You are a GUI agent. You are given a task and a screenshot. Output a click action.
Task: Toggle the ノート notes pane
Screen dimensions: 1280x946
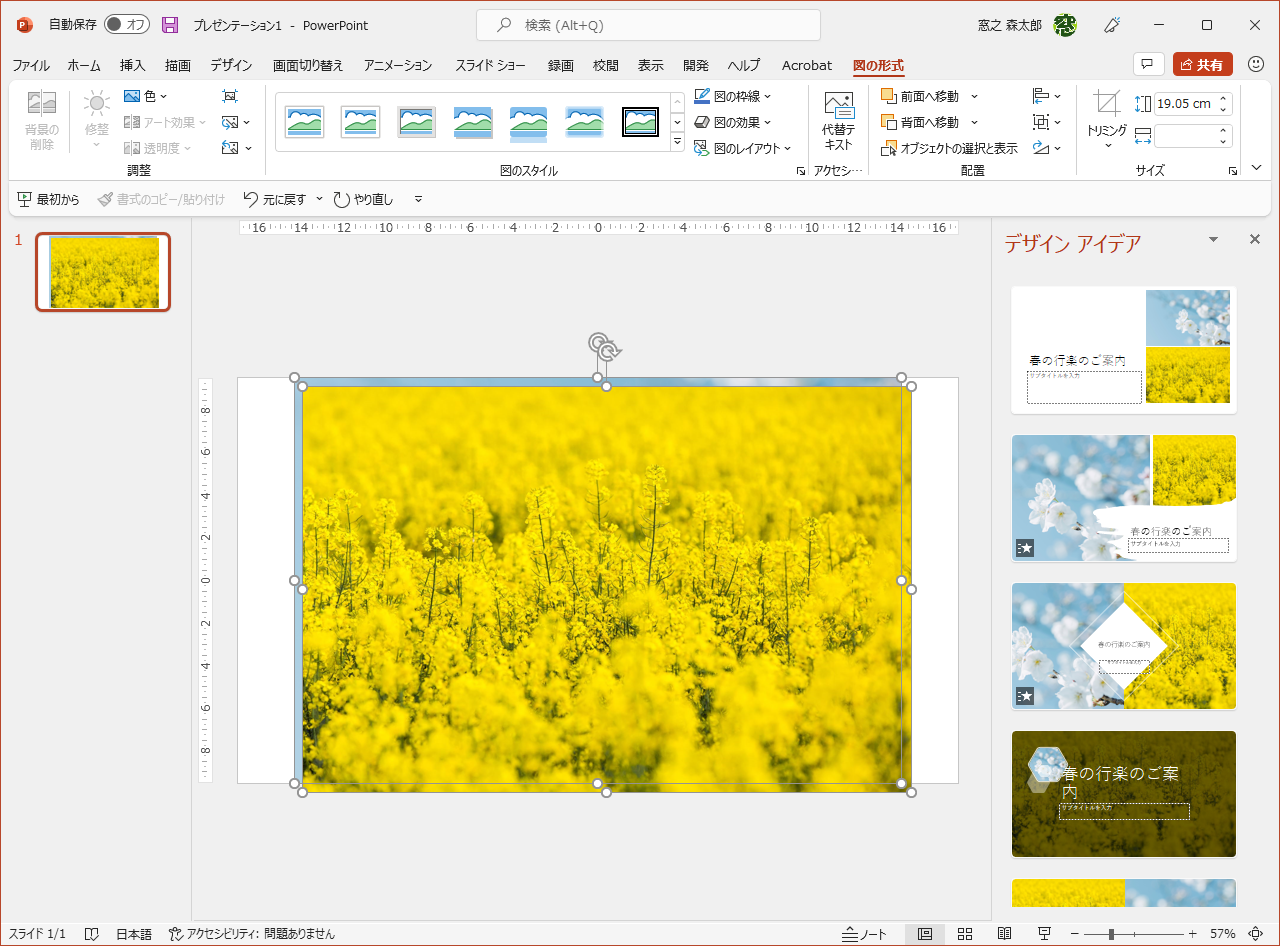click(x=865, y=934)
